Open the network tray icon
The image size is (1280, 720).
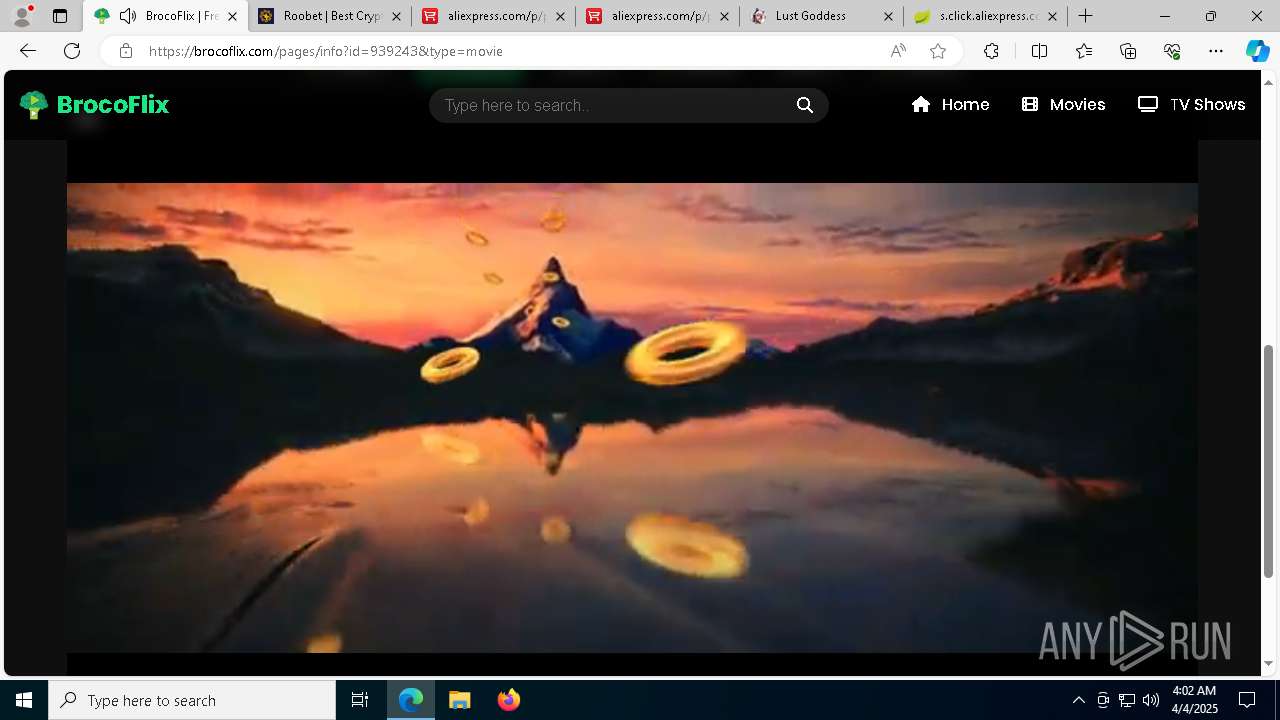click(1127, 700)
